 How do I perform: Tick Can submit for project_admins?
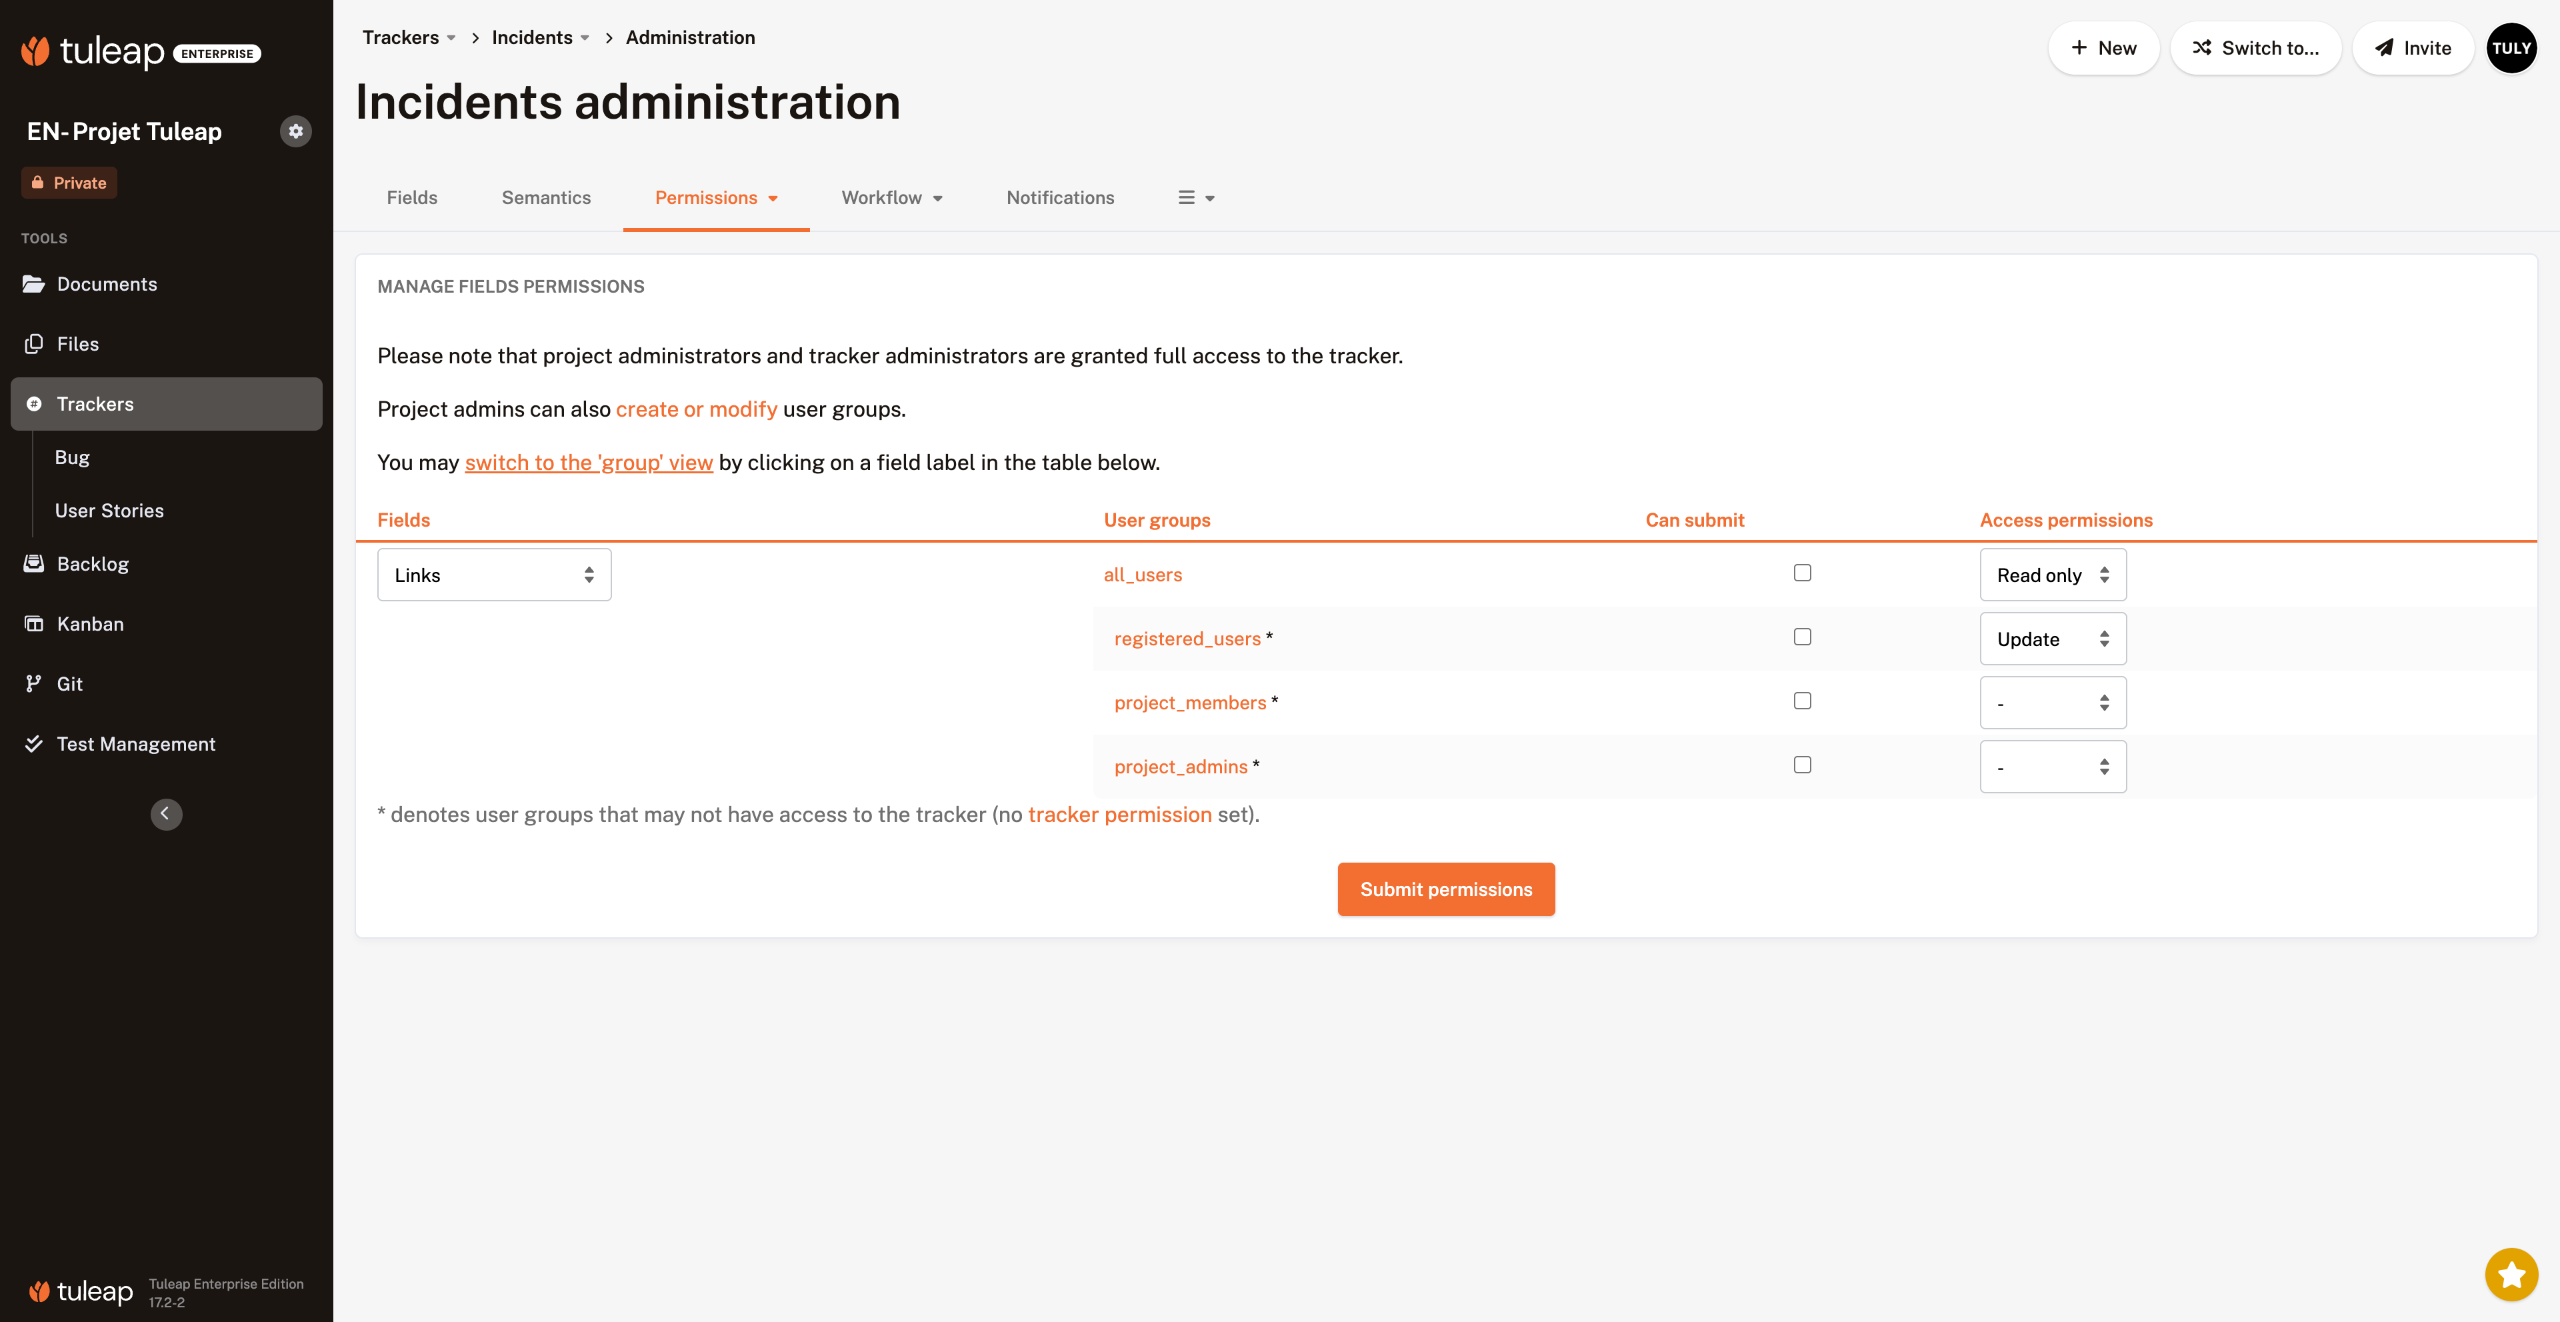tap(1802, 765)
